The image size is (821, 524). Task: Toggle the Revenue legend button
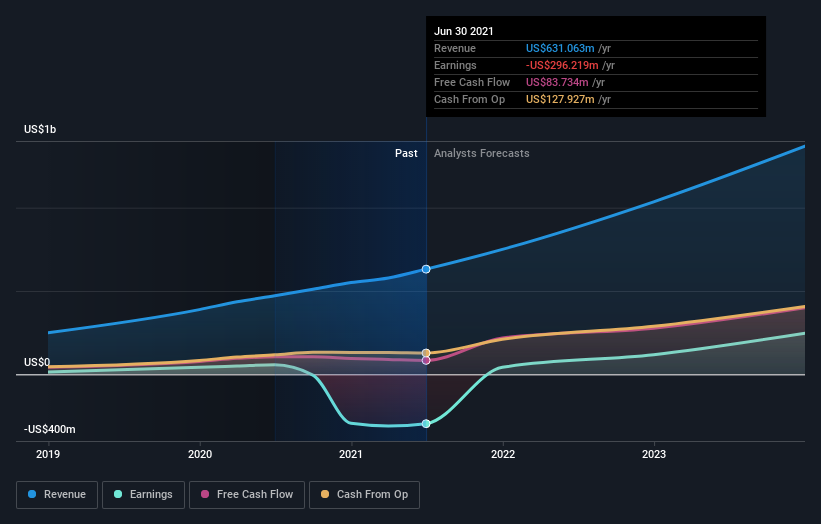coord(57,495)
